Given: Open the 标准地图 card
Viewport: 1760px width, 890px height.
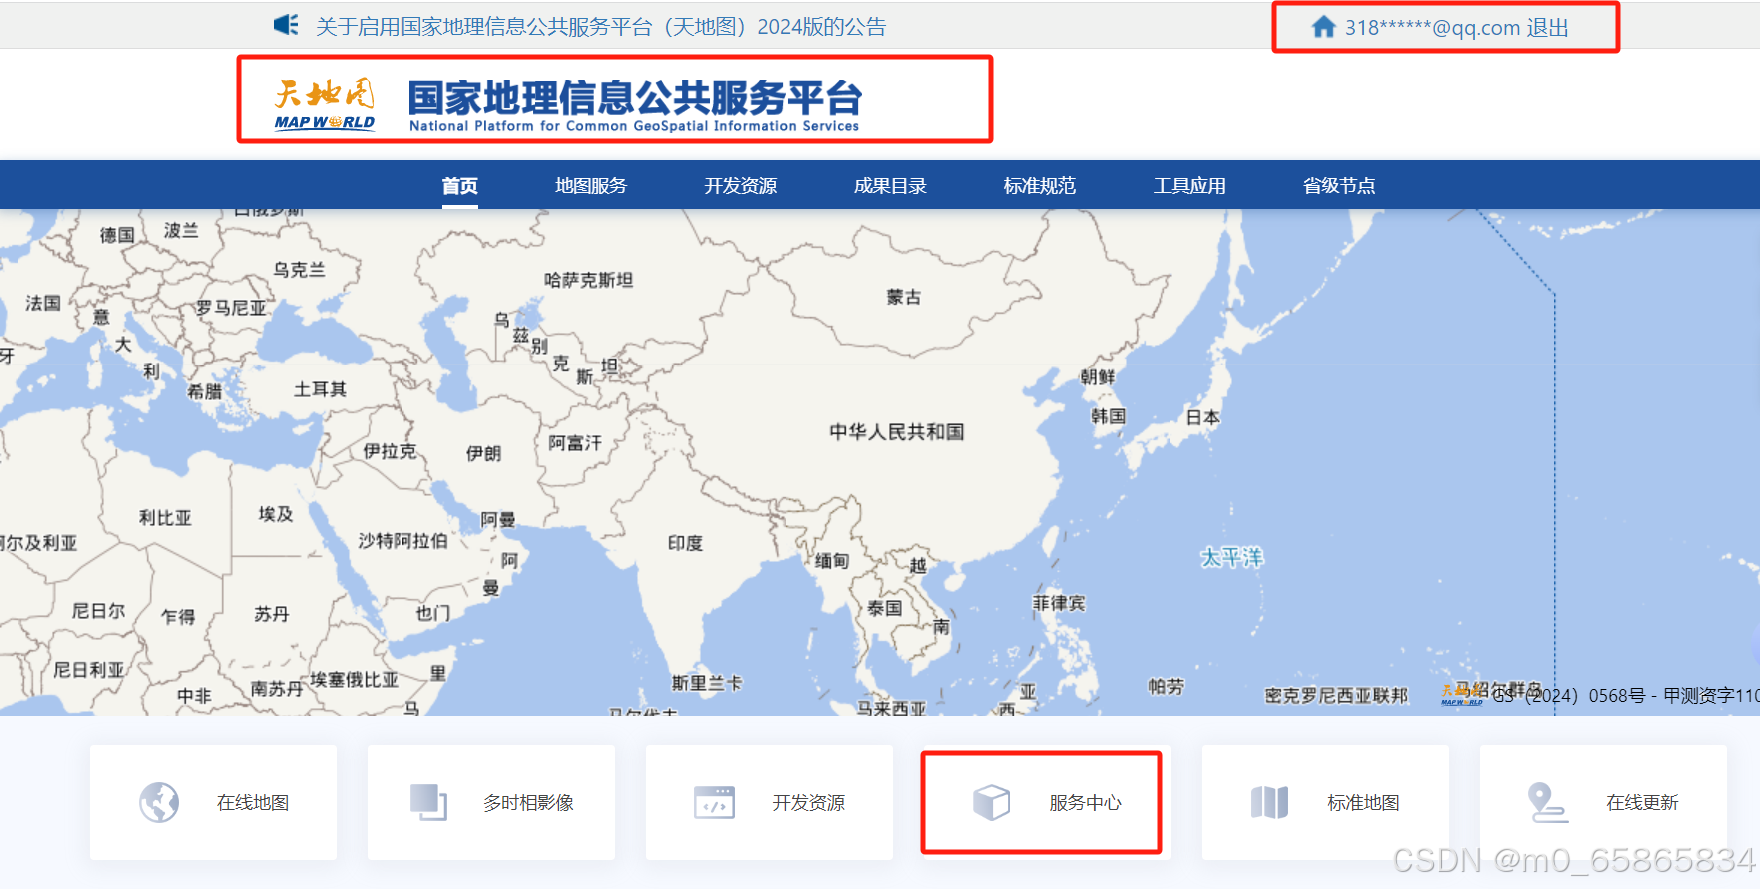Looking at the screenshot, I should point(1325,802).
